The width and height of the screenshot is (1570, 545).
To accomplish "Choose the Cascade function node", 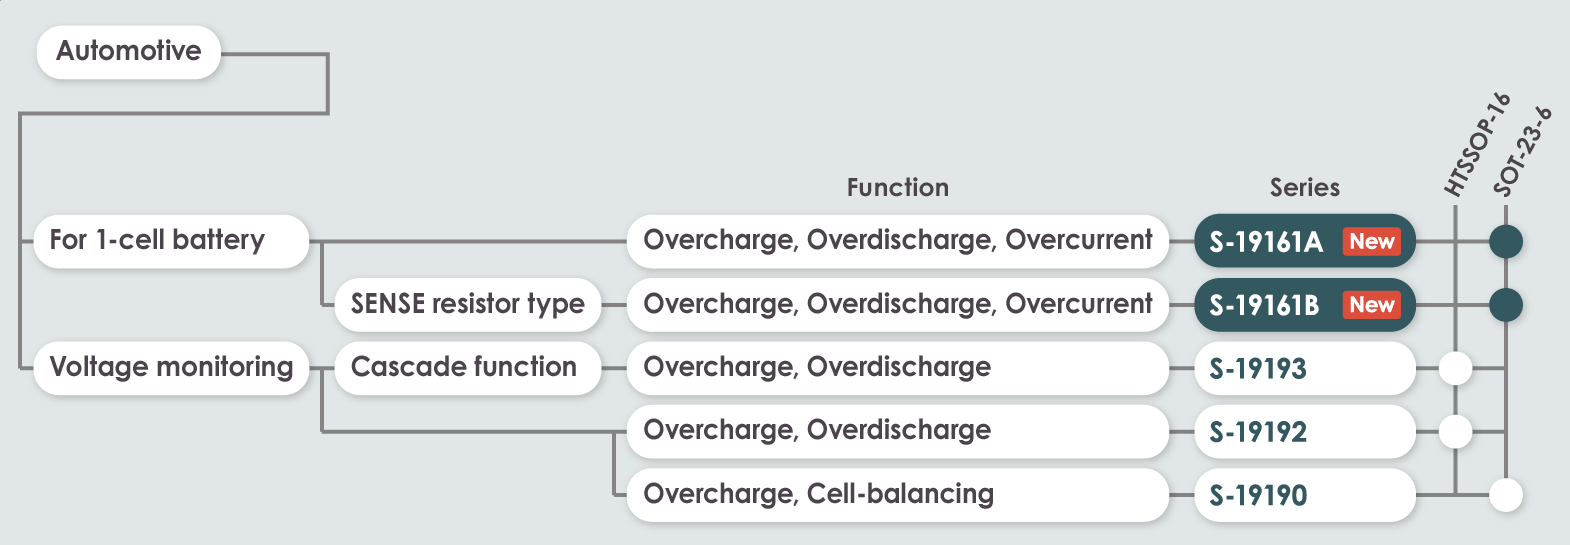I will [x=466, y=368].
